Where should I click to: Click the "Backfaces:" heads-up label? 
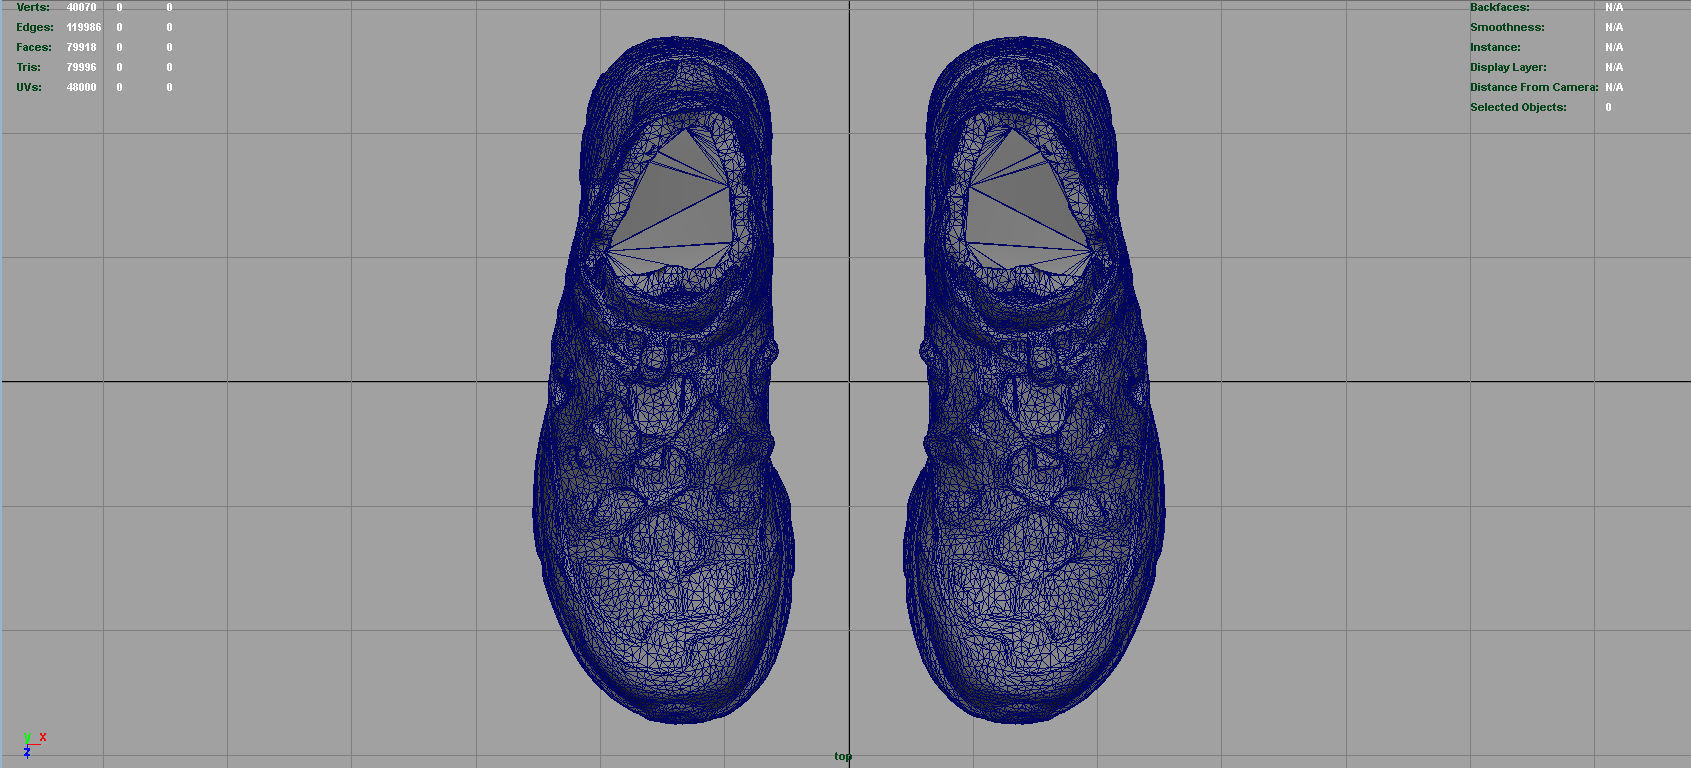(x=1499, y=7)
